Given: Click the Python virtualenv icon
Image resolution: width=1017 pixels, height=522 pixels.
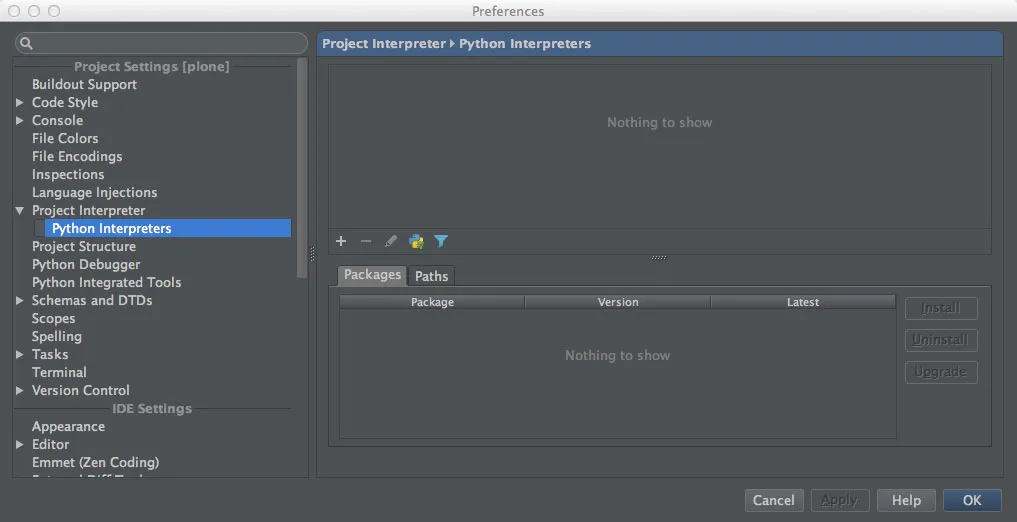Looking at the screenshot, I should click(416, 241).
